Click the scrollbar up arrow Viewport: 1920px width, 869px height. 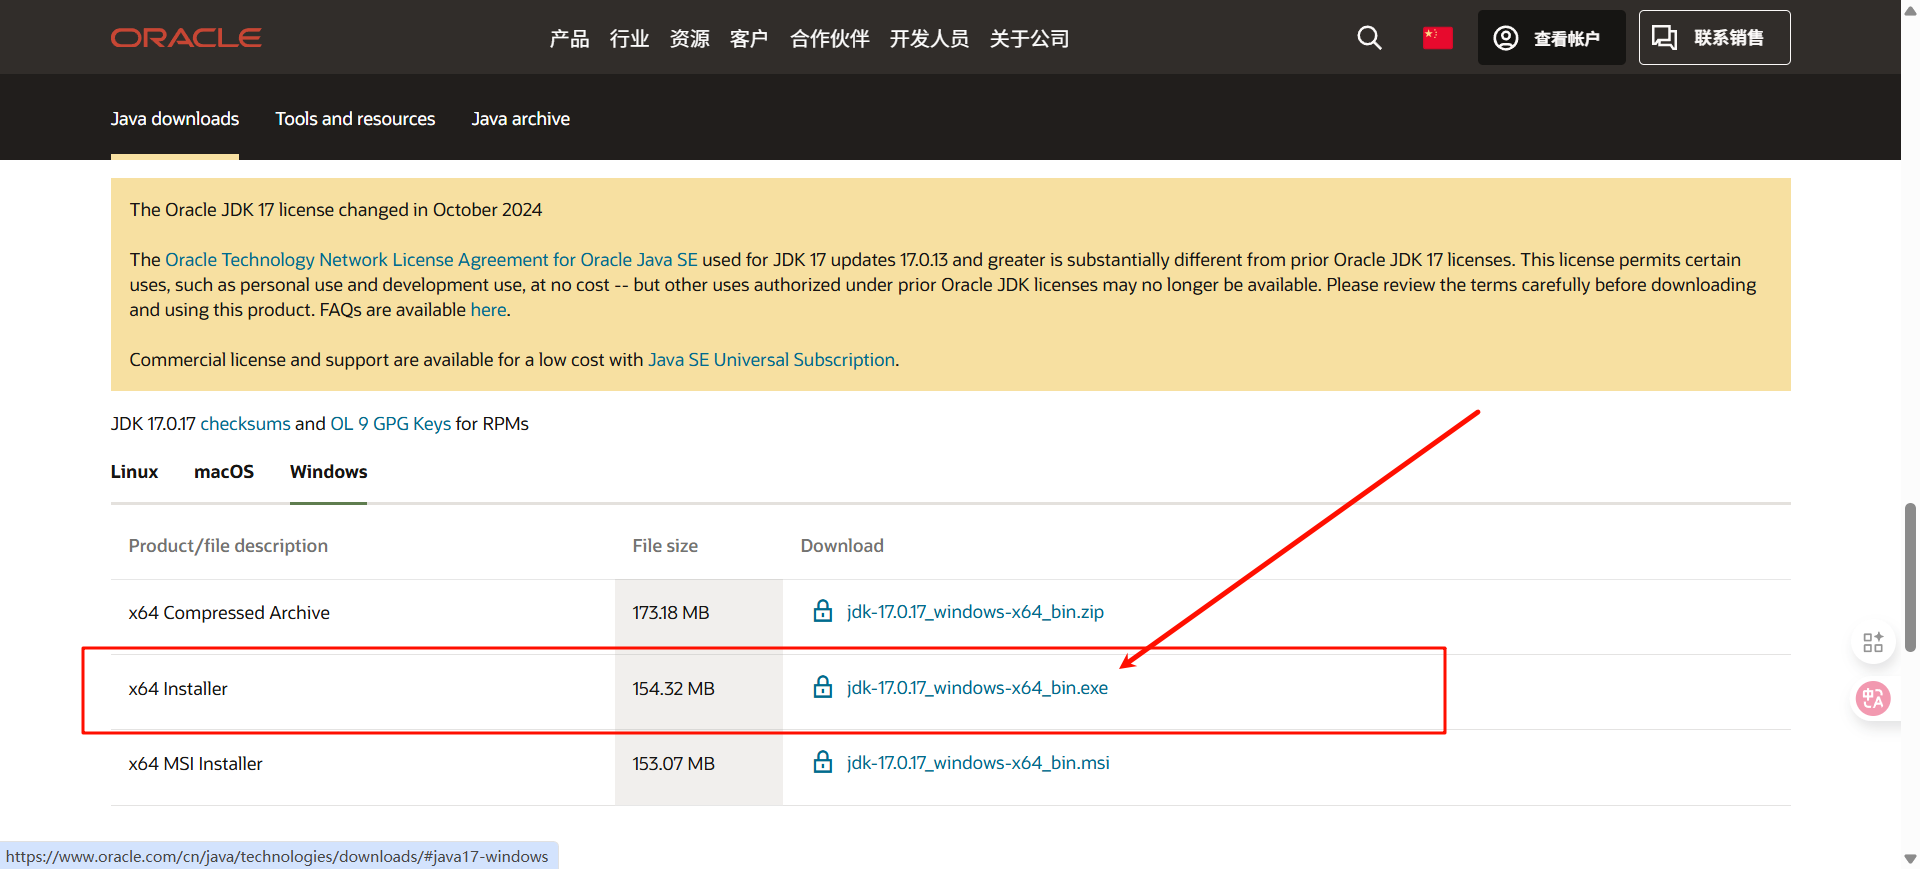[1910, 10]
